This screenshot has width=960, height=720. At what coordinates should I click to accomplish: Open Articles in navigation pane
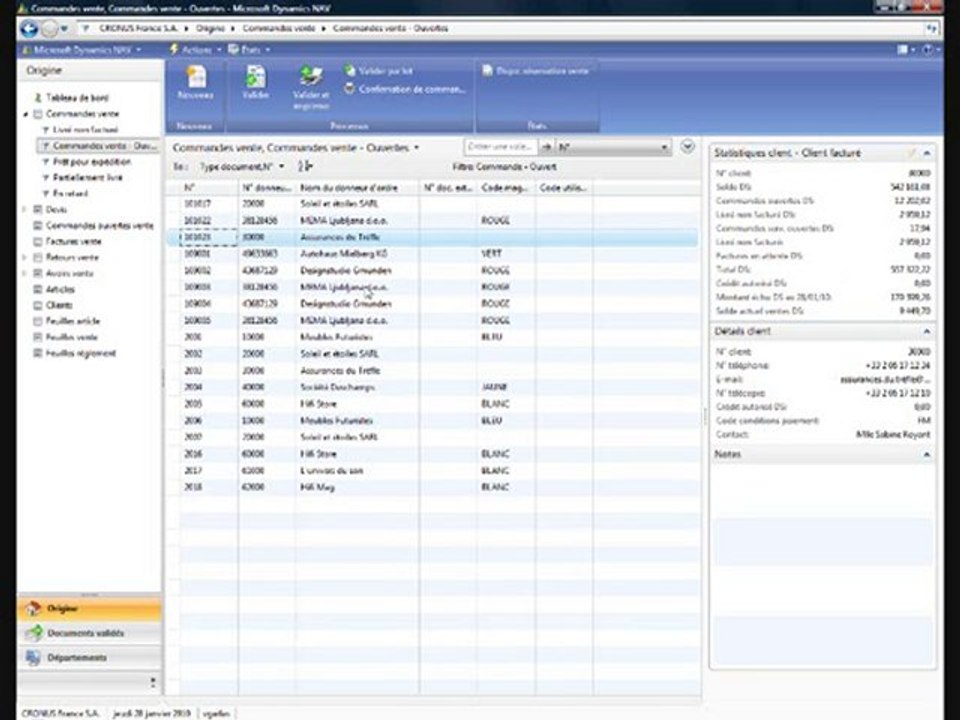click(60, 289)
